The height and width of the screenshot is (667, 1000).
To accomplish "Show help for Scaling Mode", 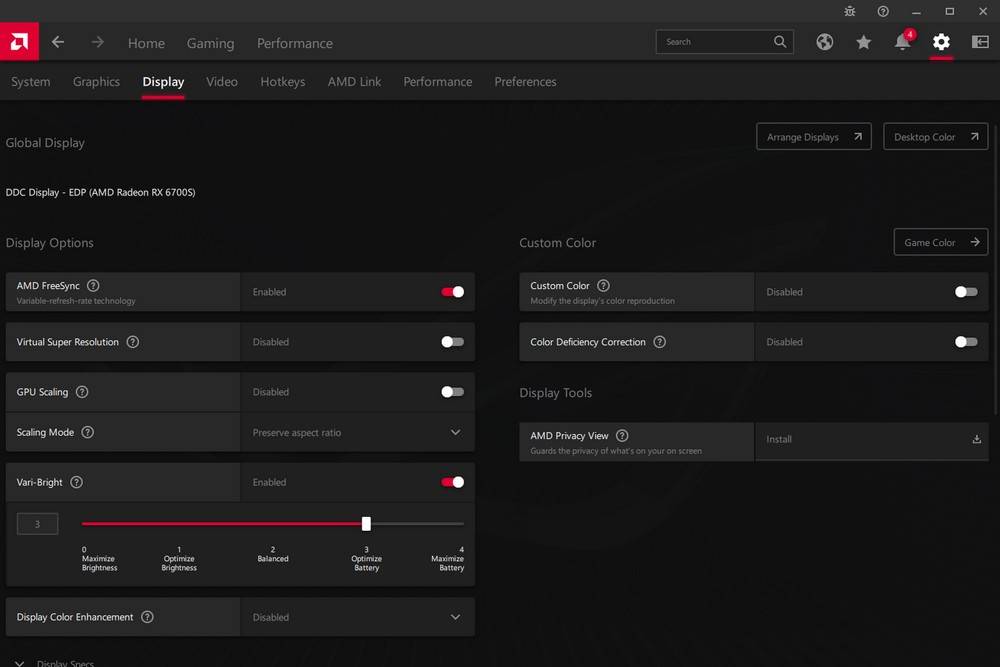I will 88,432.
